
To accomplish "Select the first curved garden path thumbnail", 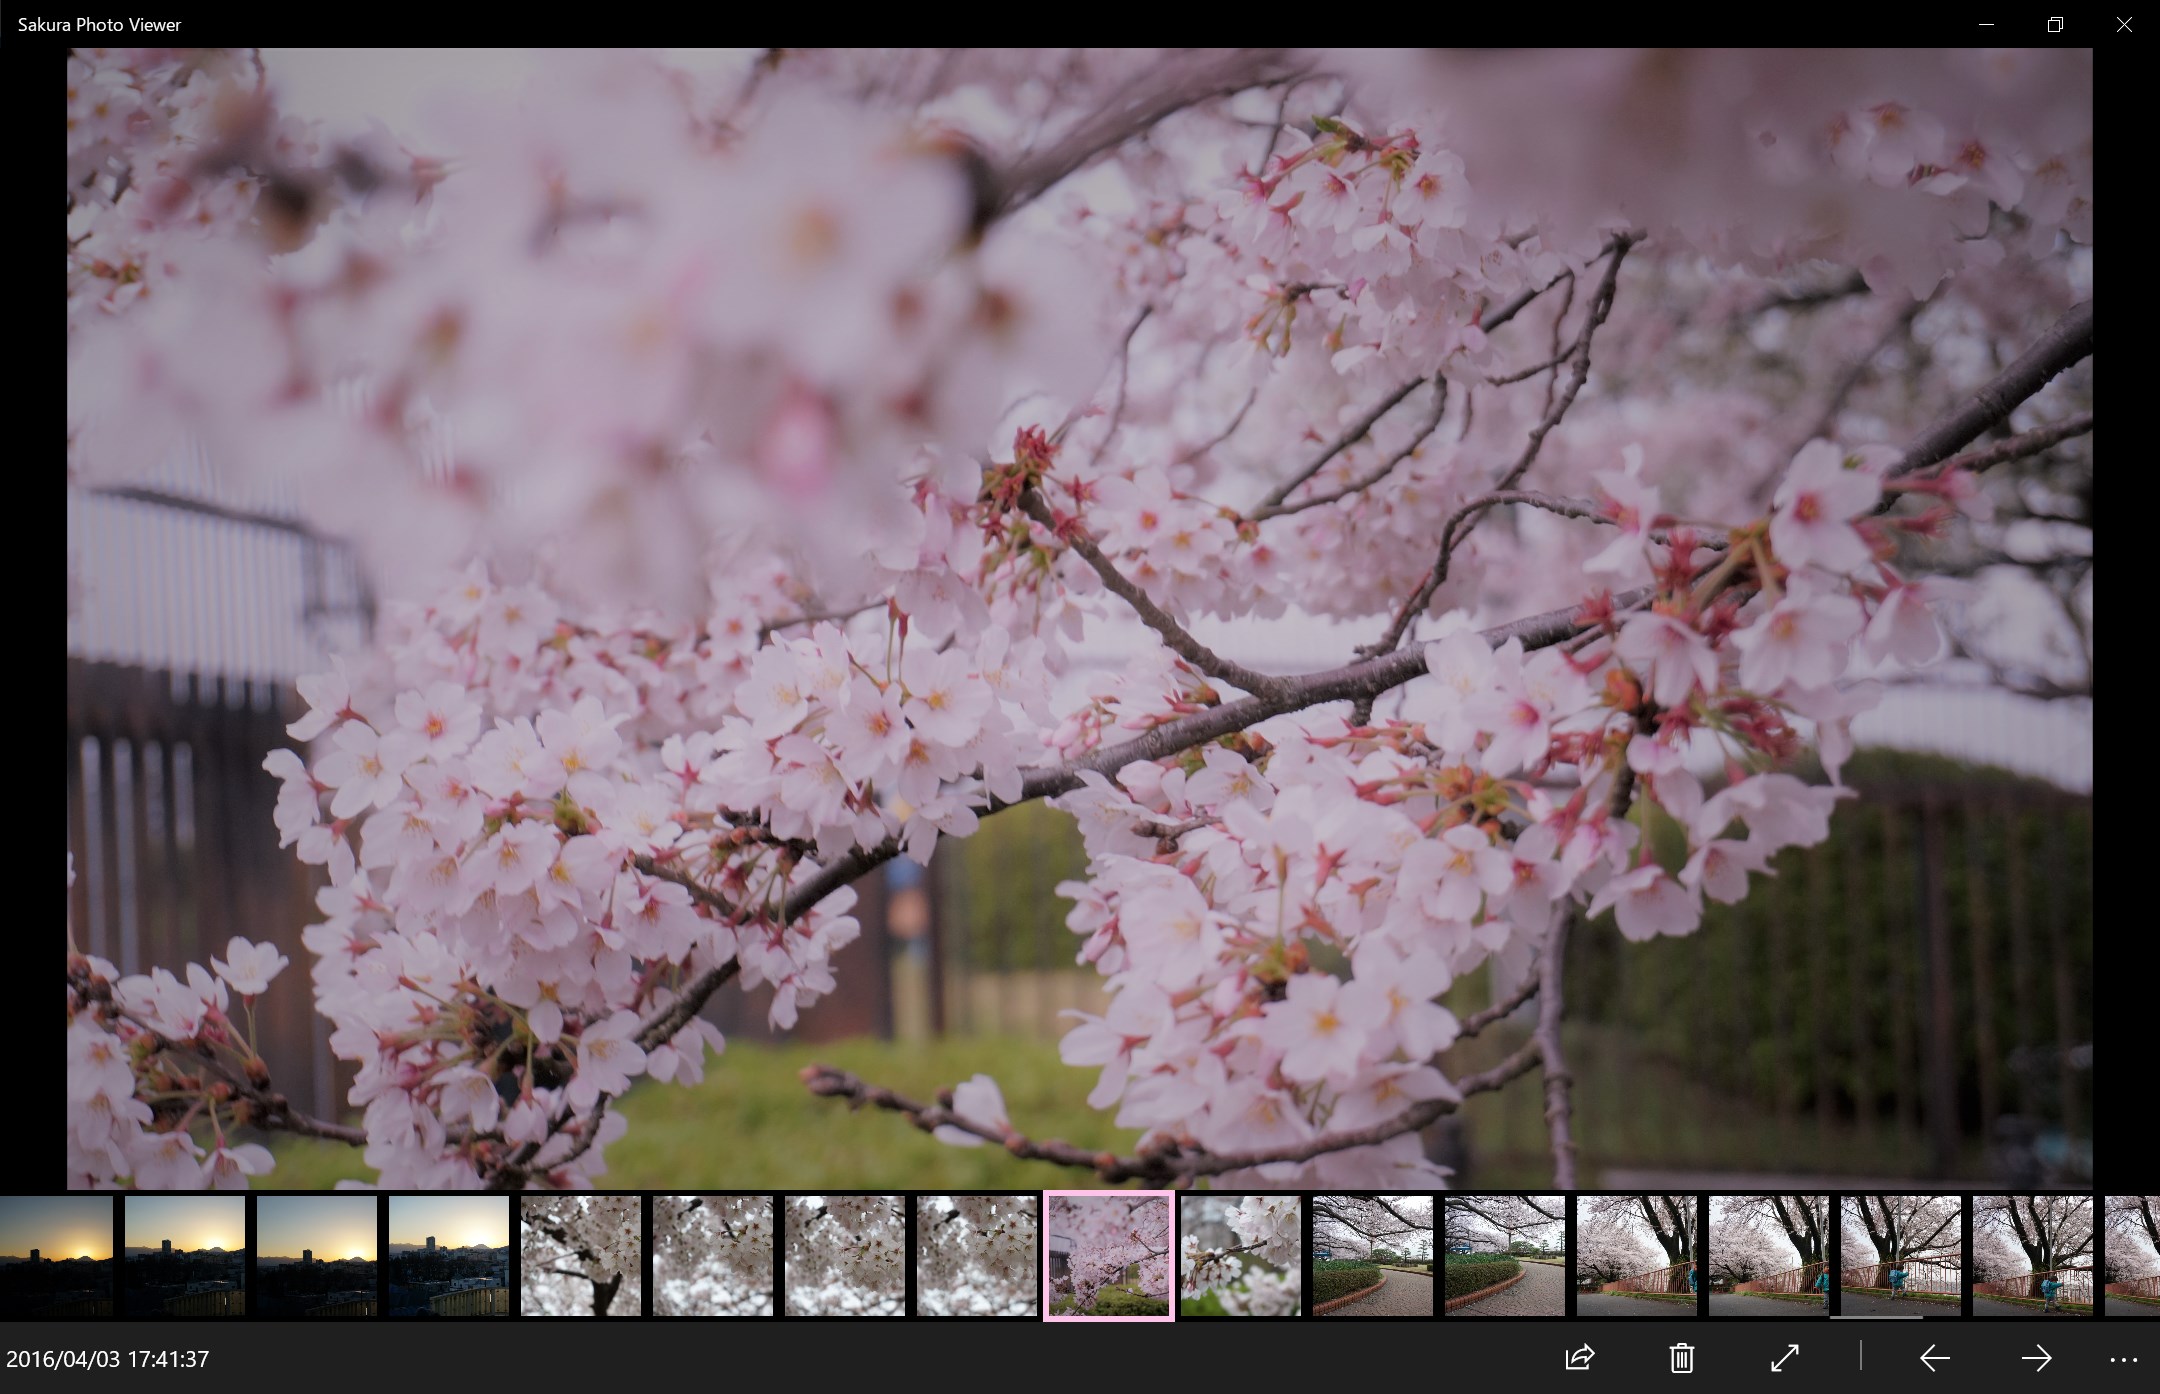I will [1372, 1255].
